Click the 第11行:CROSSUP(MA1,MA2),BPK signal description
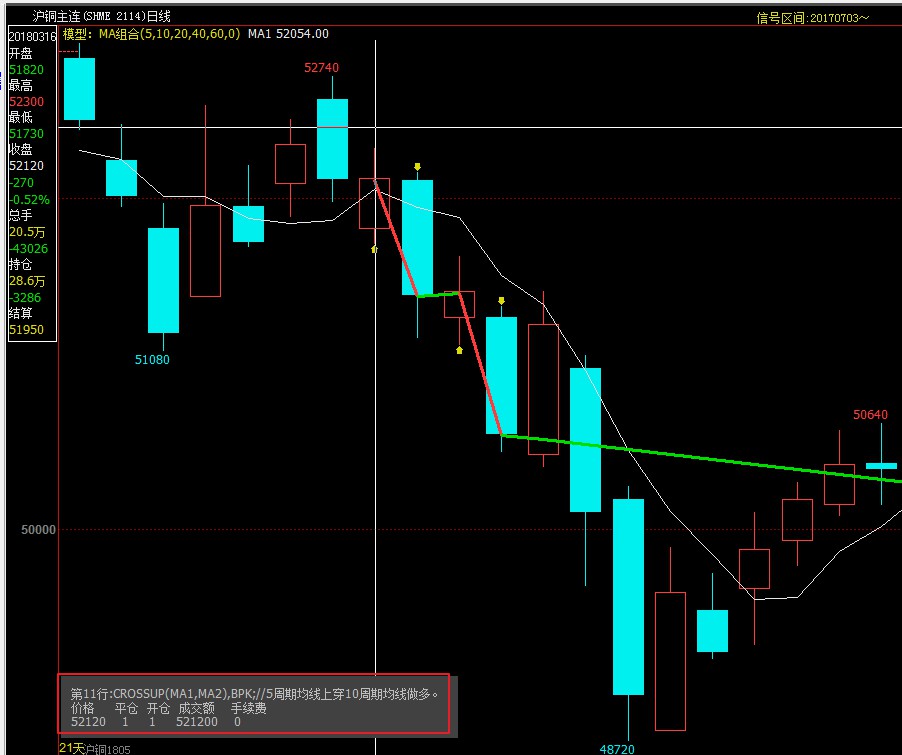 254,694
